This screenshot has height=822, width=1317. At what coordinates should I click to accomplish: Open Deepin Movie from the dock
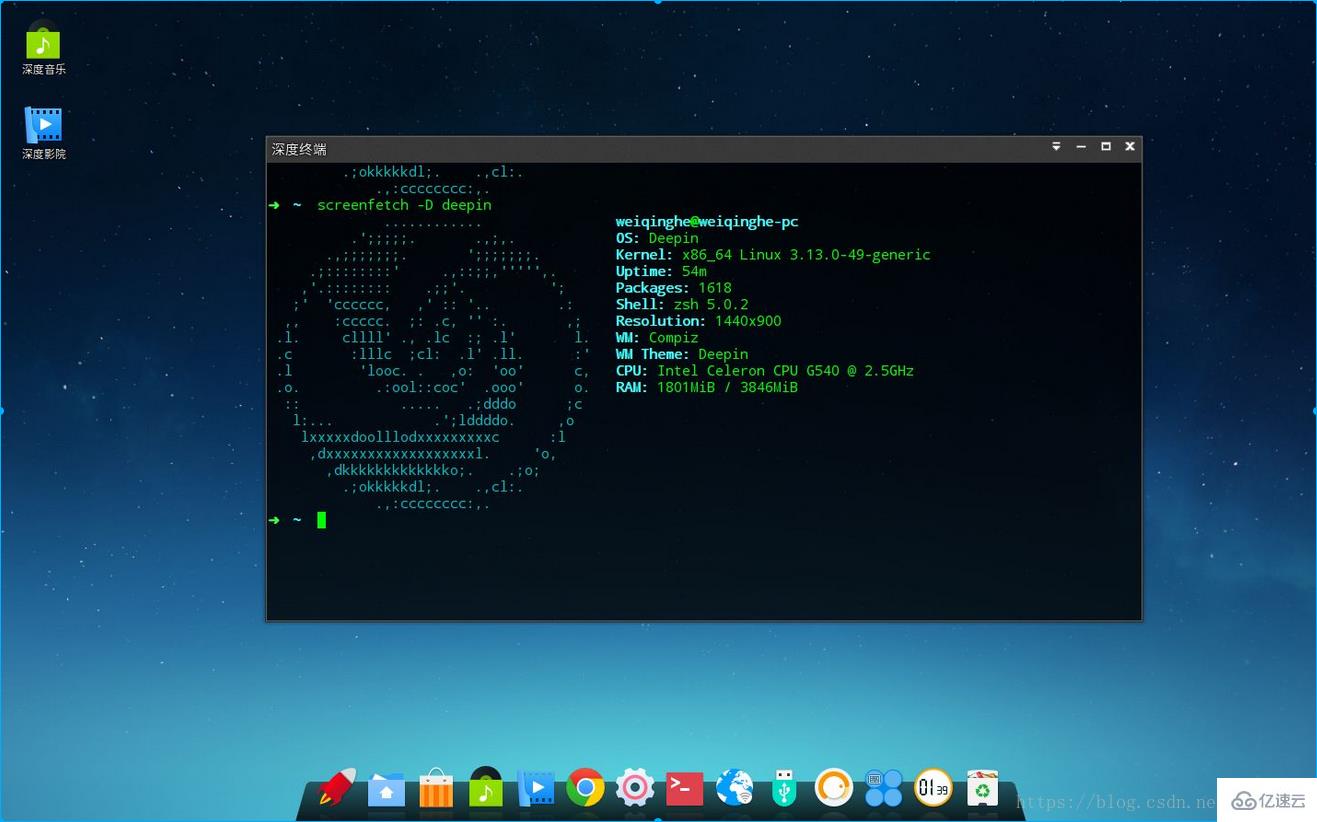(x=536, y=788)
